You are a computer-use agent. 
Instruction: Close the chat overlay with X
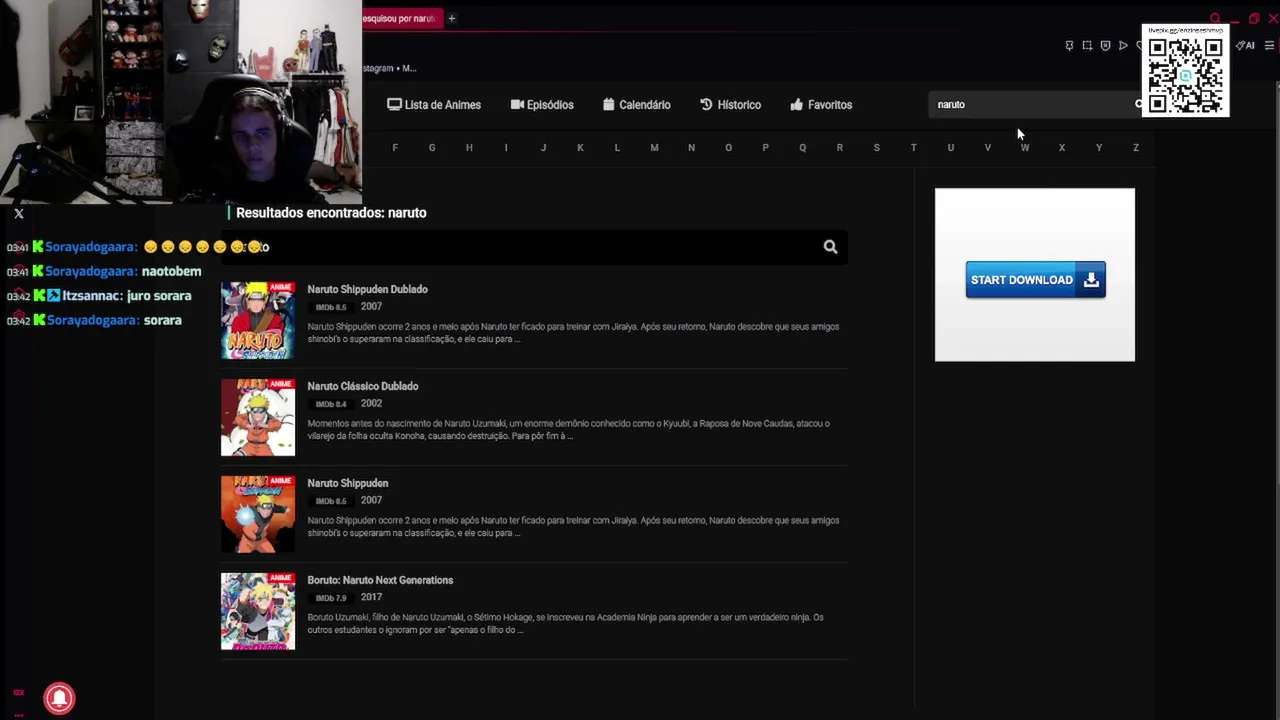[19, 213]
